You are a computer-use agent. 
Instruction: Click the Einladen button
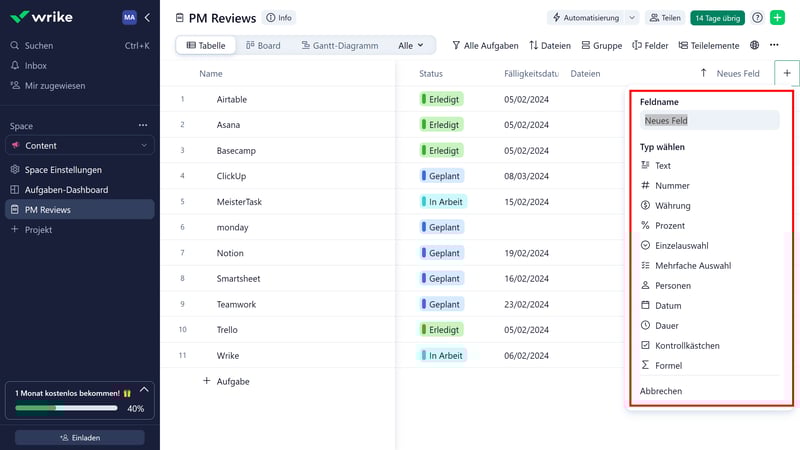click(x=80, y=438)
